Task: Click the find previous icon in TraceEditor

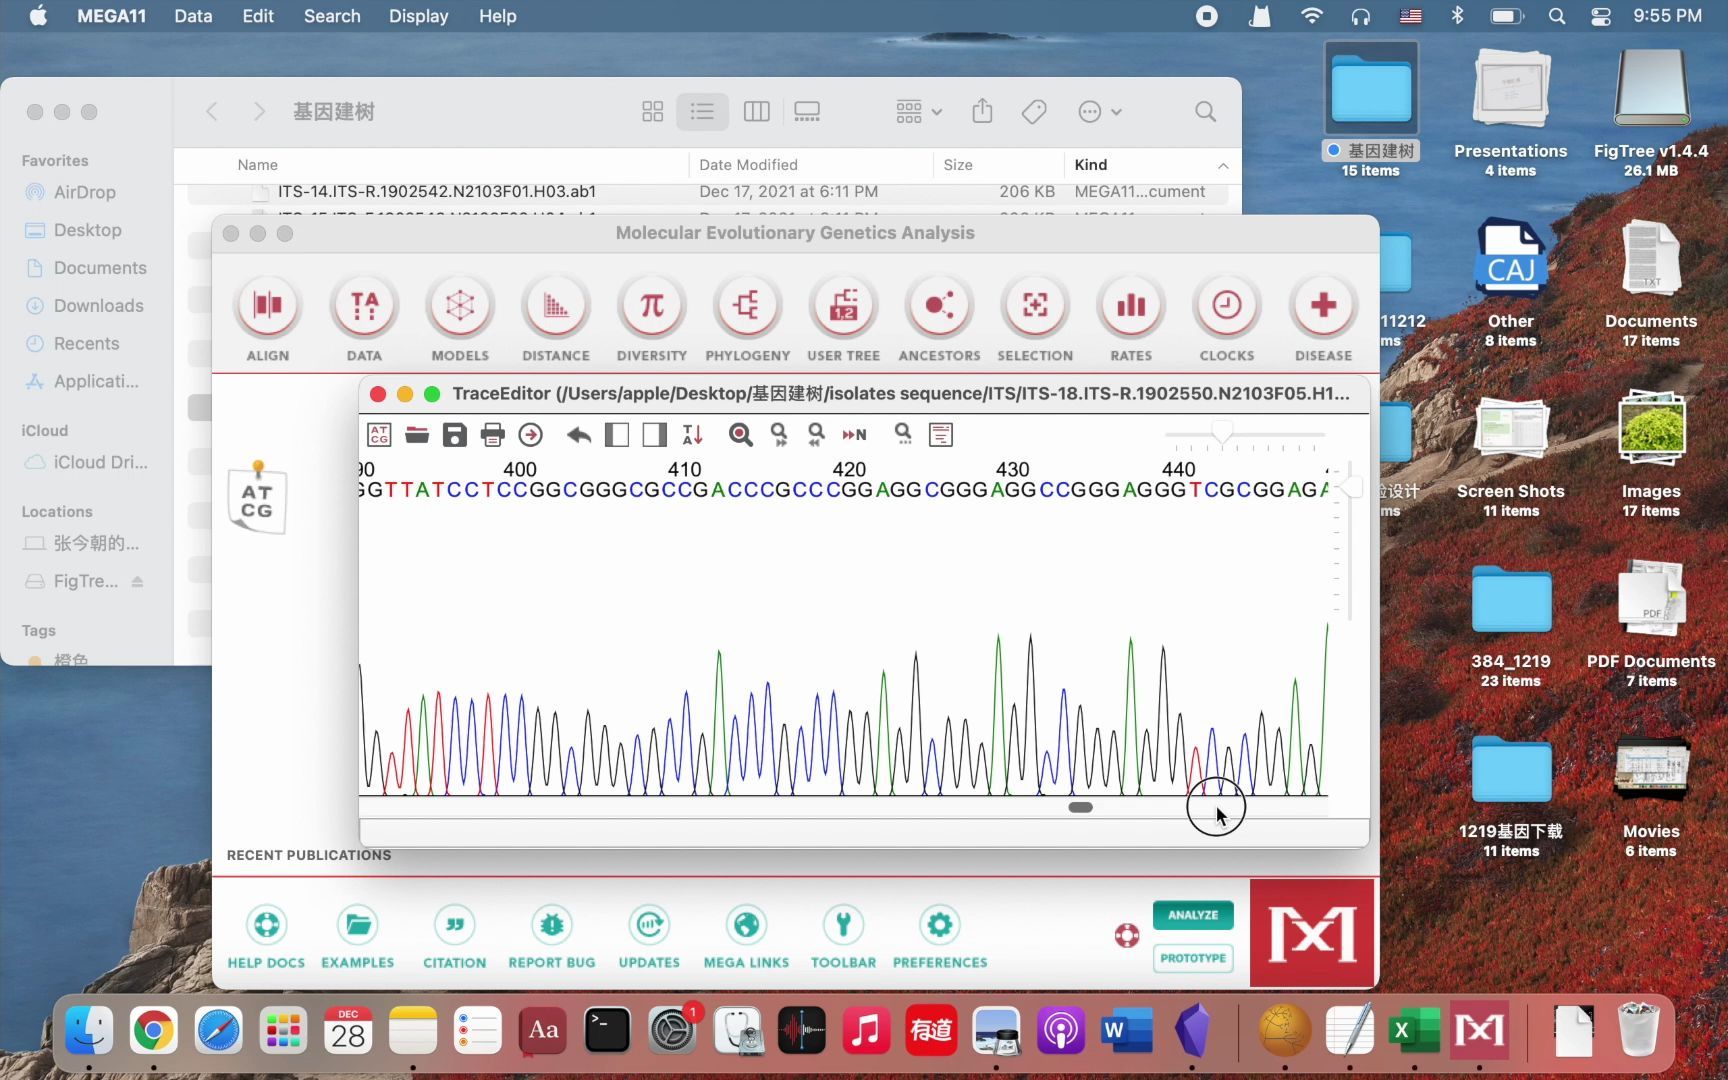Action: tap(816, 434)
